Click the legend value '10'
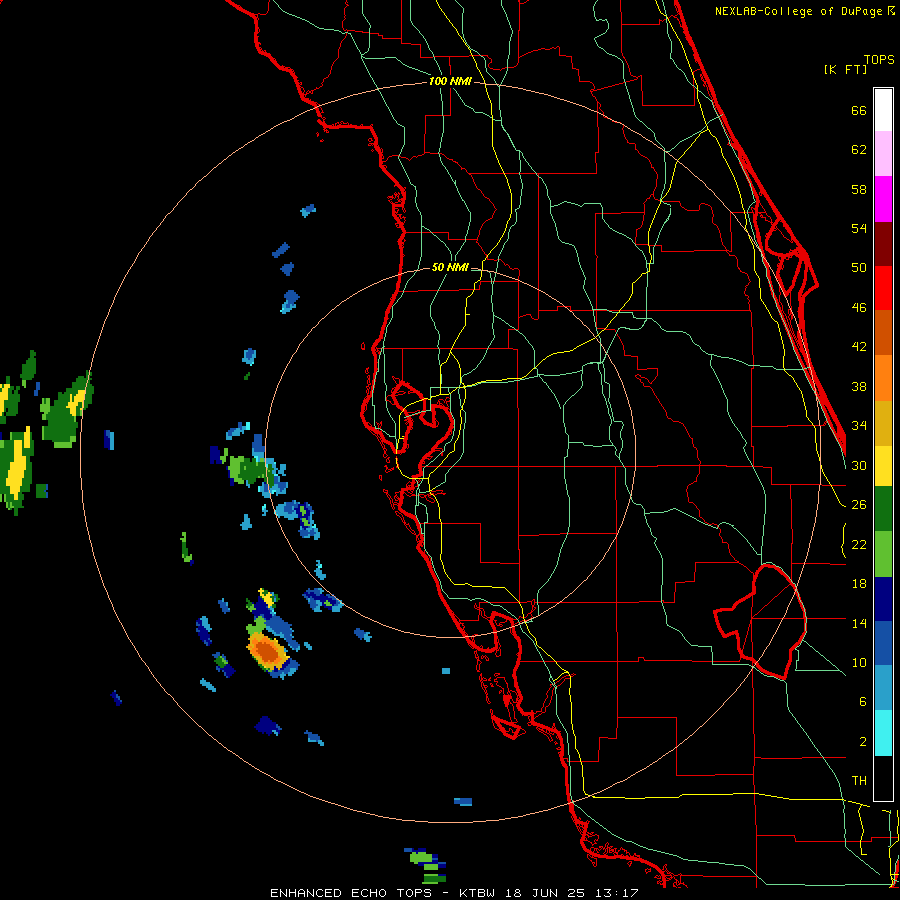 [x=859, y=663]
